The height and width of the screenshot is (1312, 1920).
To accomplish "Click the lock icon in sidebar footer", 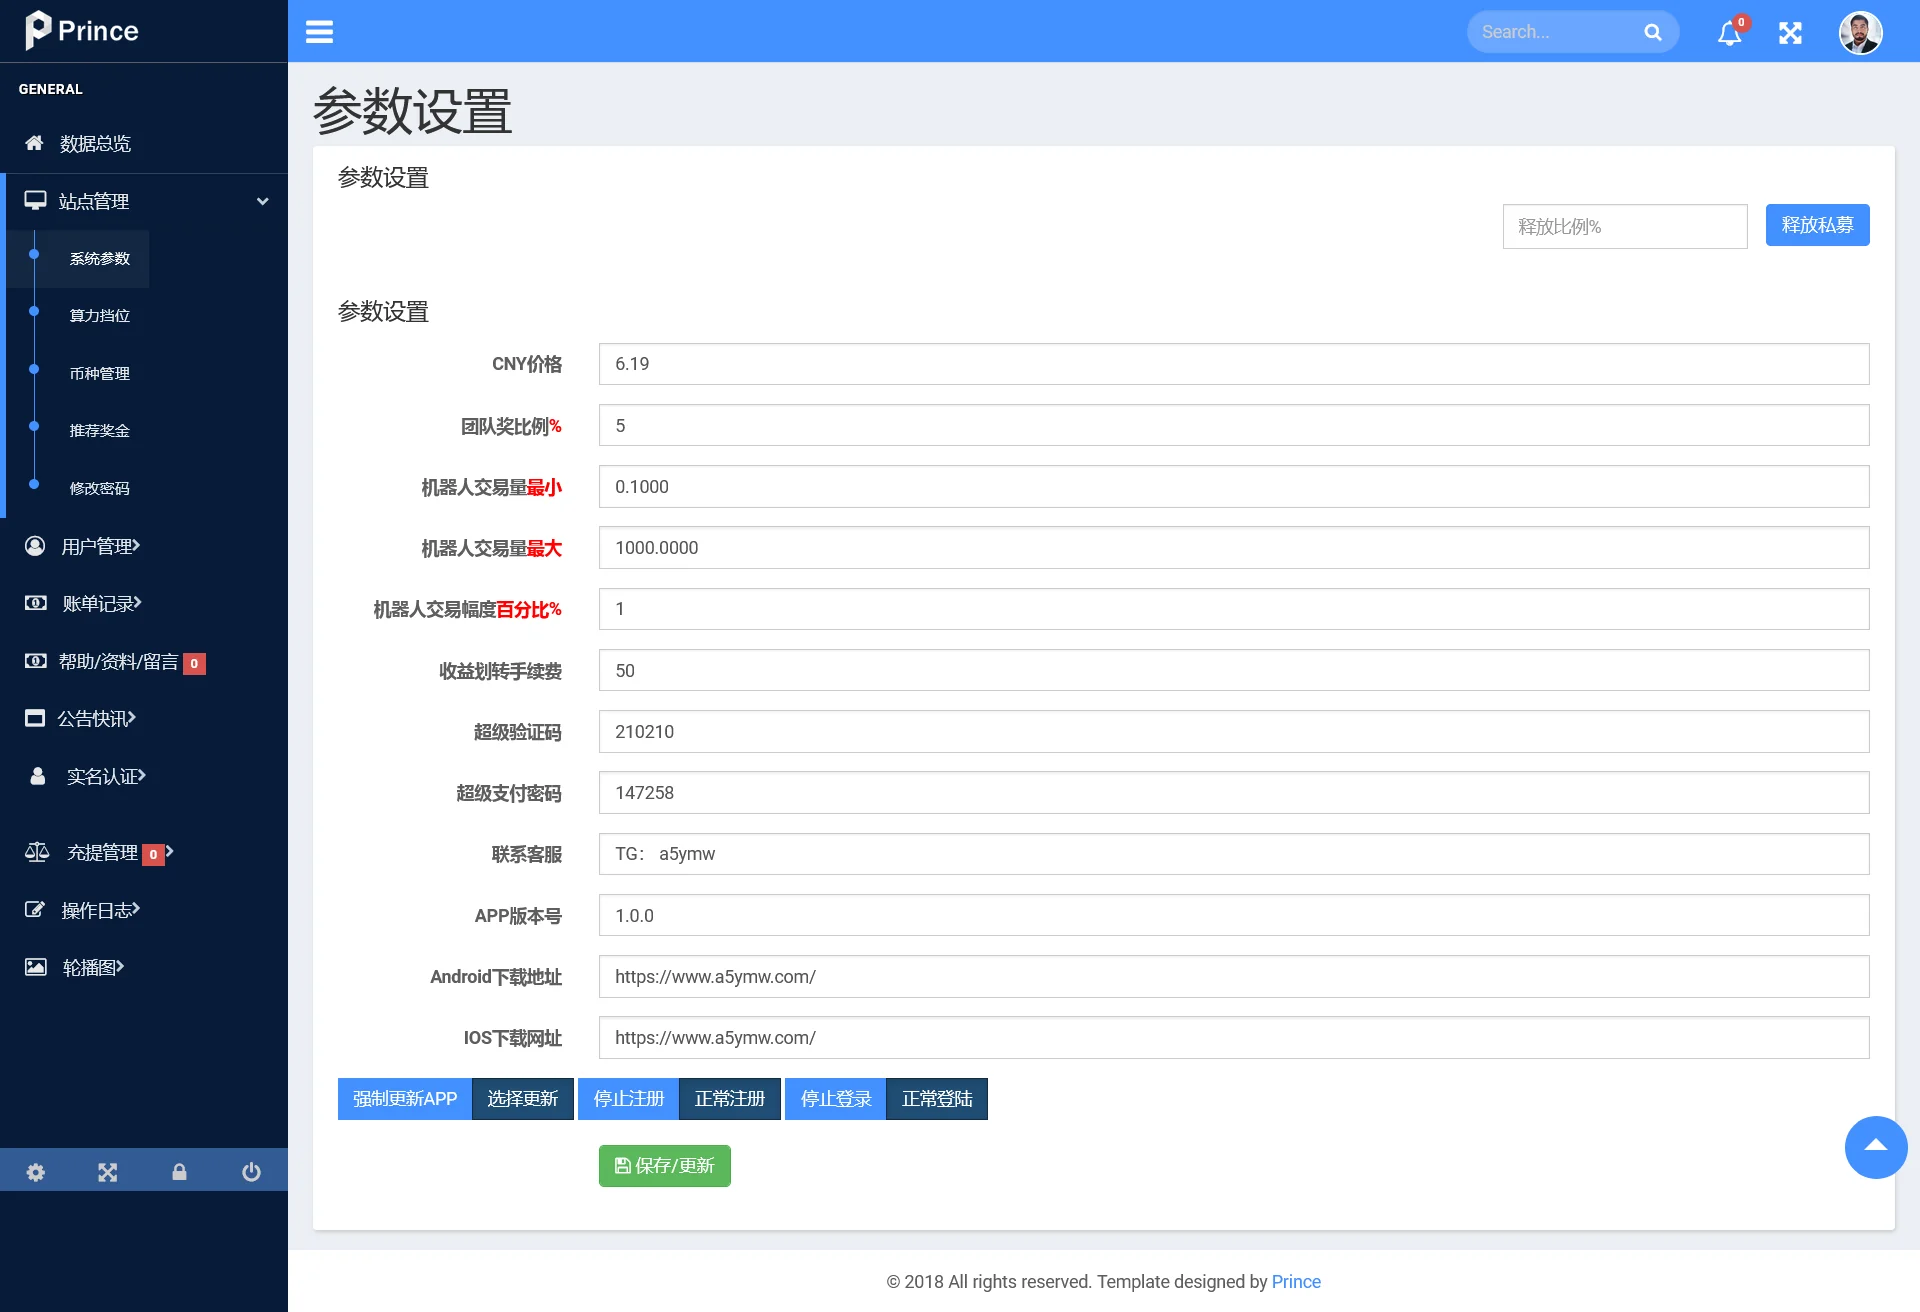I will tap(180, 1172).
